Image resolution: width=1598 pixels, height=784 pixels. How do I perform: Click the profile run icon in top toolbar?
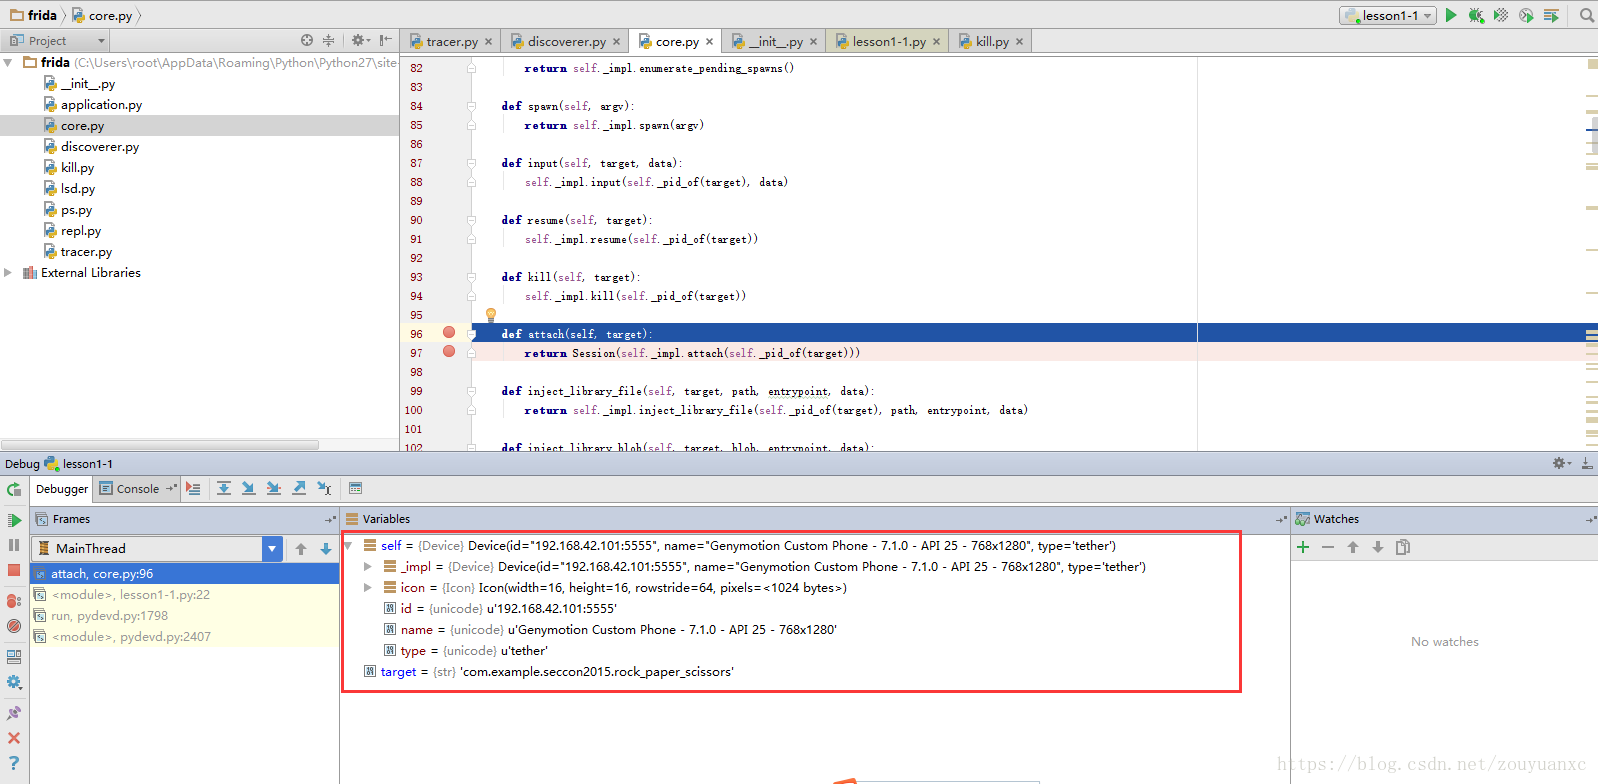[1526, 15]
